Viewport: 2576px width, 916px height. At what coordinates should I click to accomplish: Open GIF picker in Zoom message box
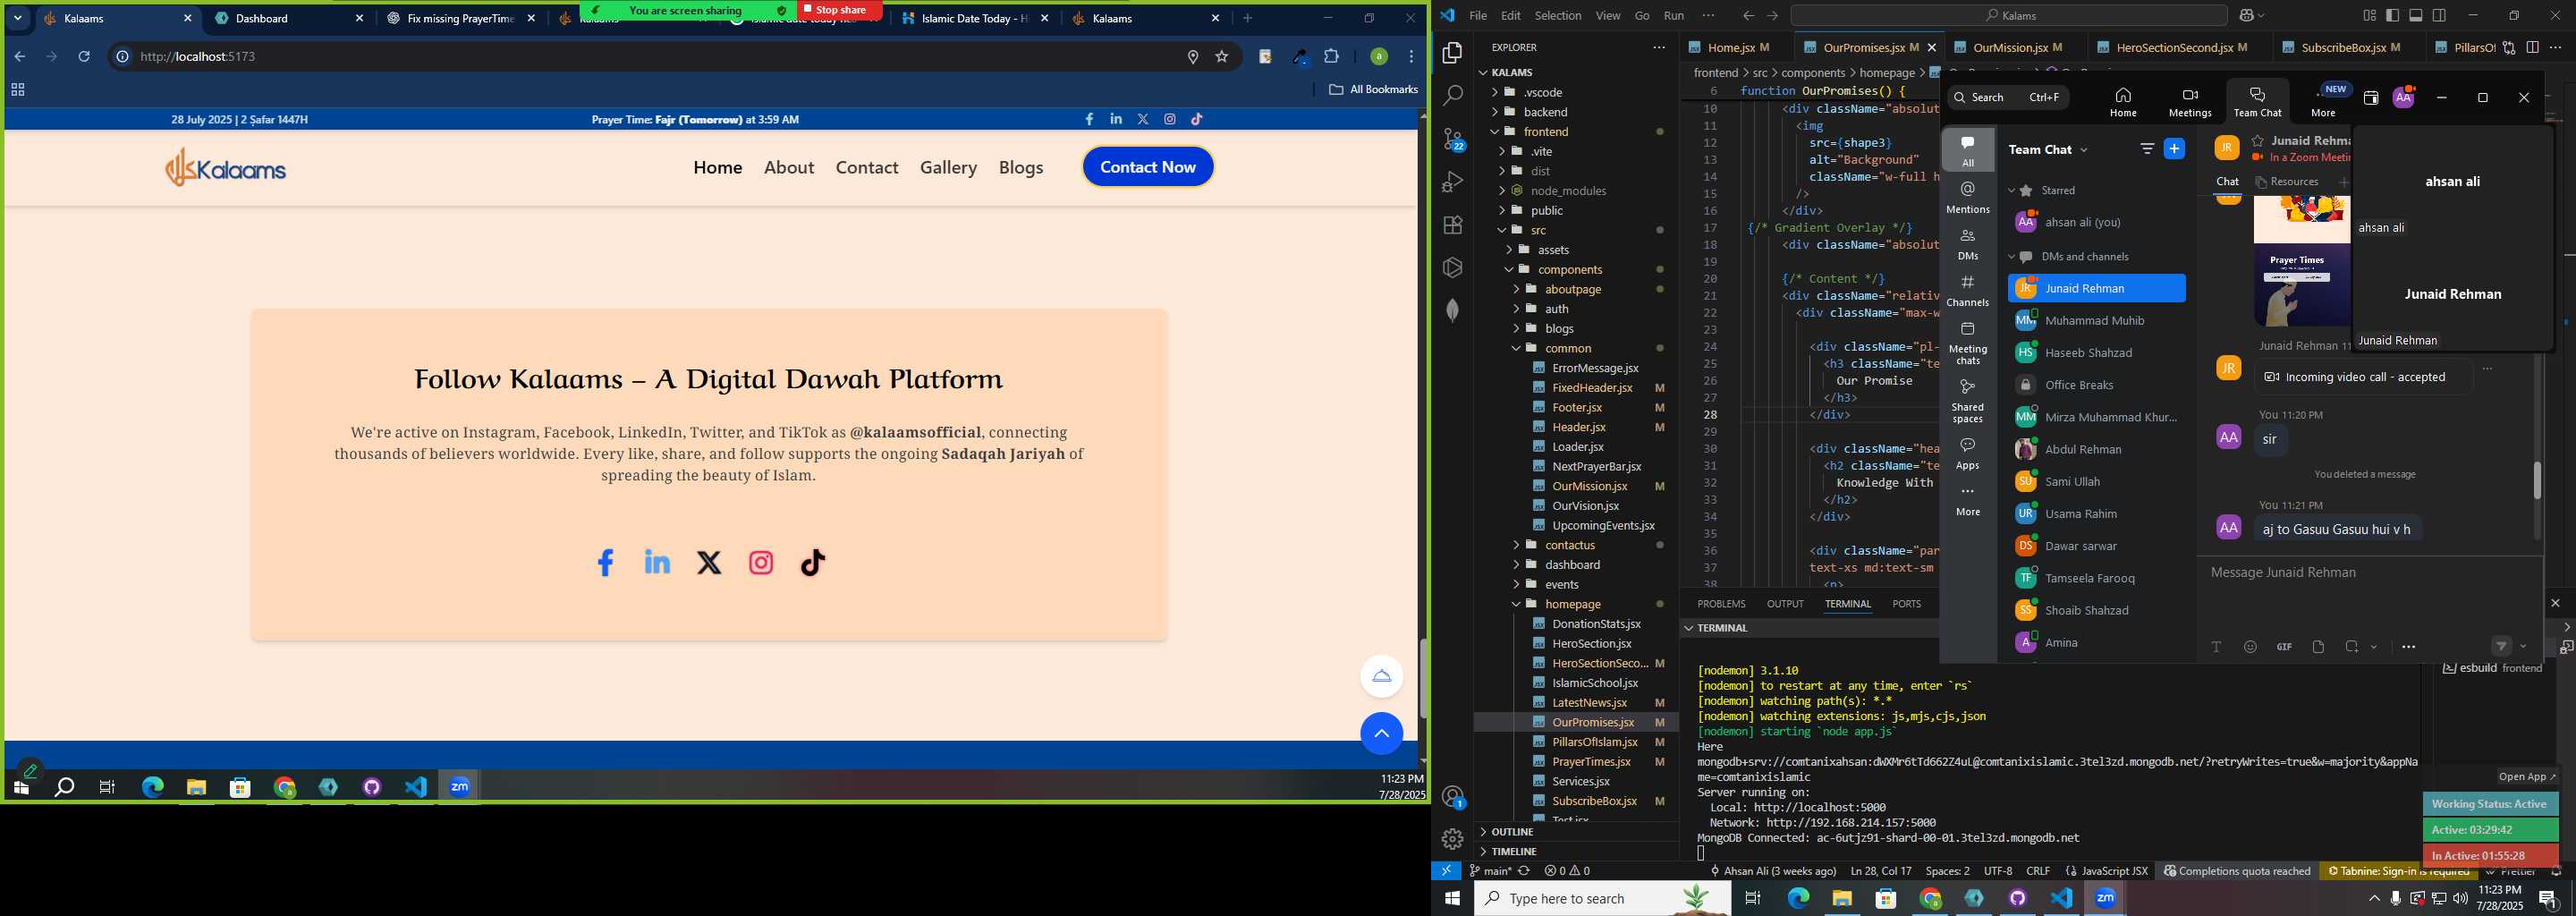pyautogui.click(x=2284, y=647)
